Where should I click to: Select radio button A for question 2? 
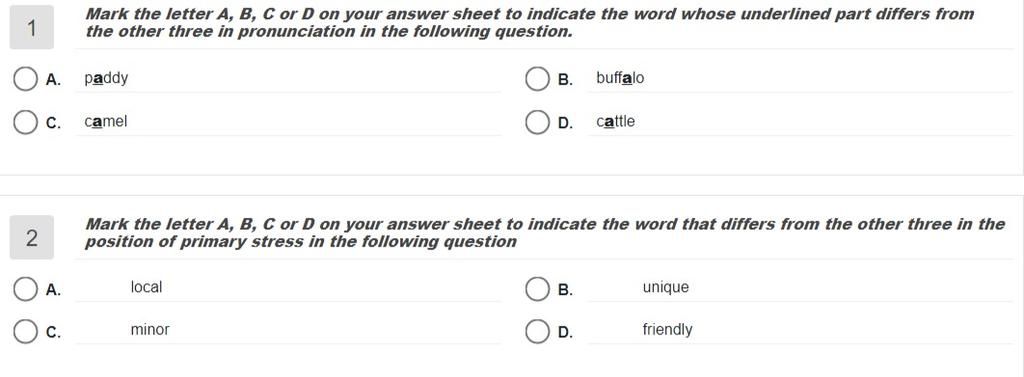(25, 289)
